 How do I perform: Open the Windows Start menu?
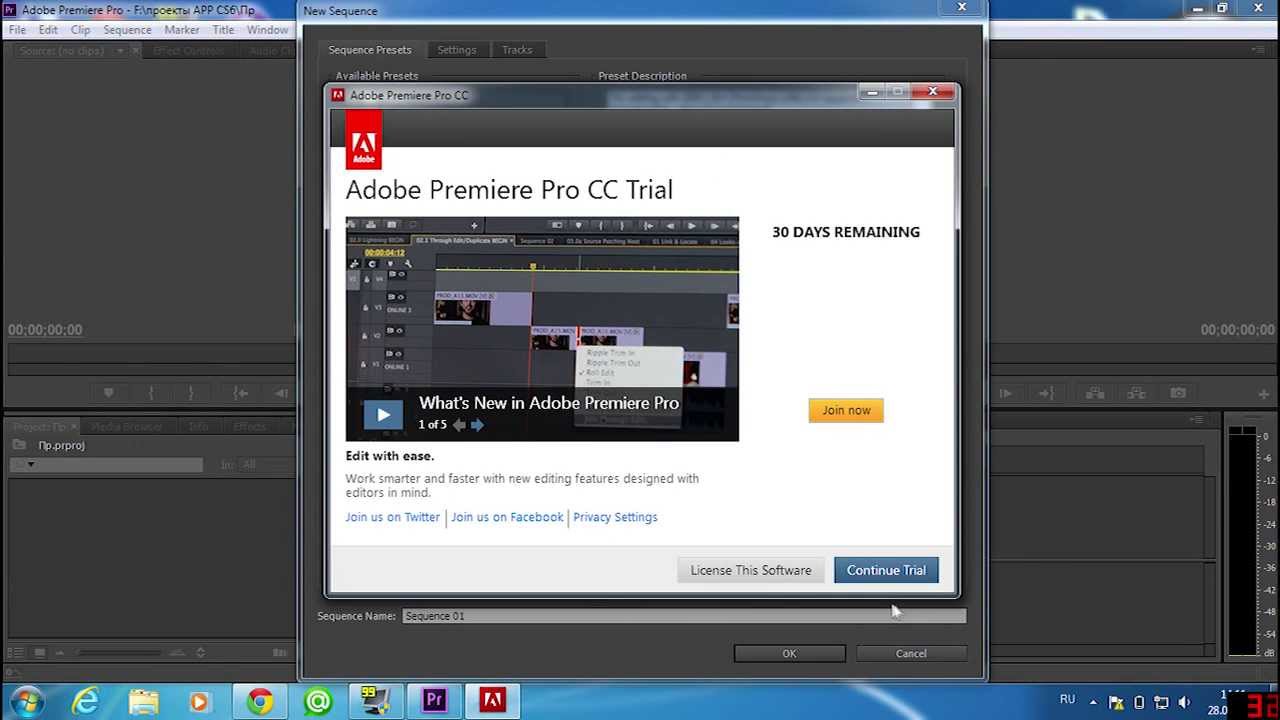coord(27,702)
